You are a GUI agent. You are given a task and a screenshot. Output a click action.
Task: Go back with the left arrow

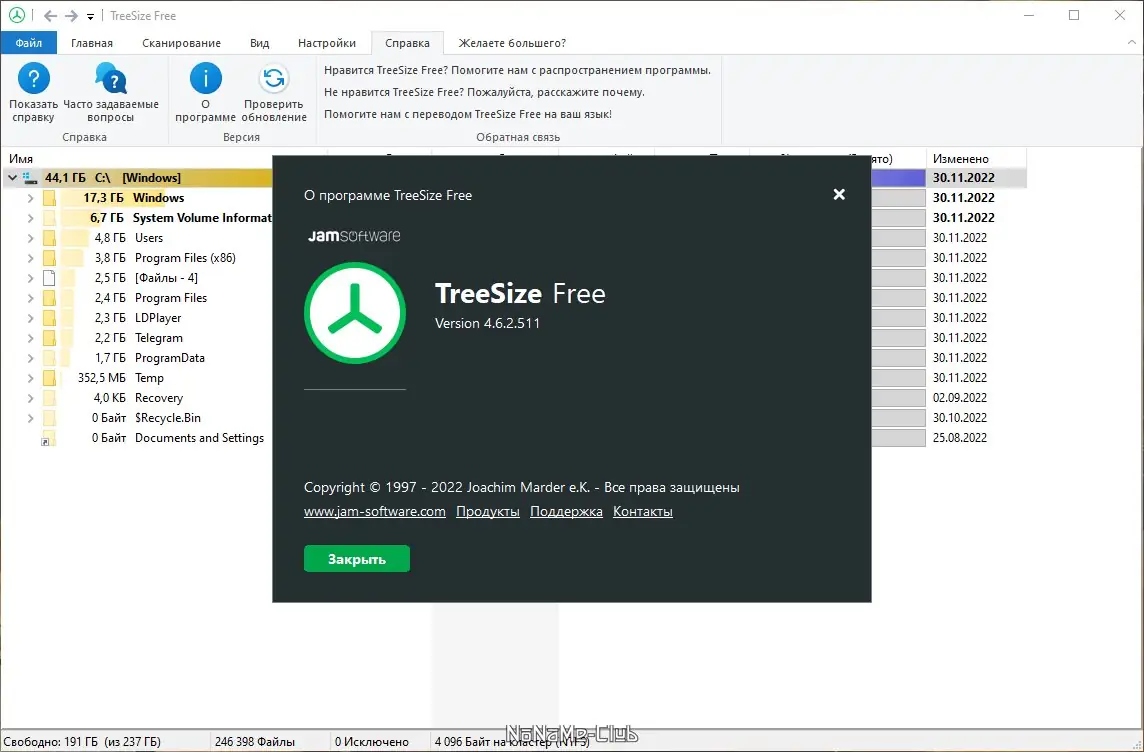point(50,15)
